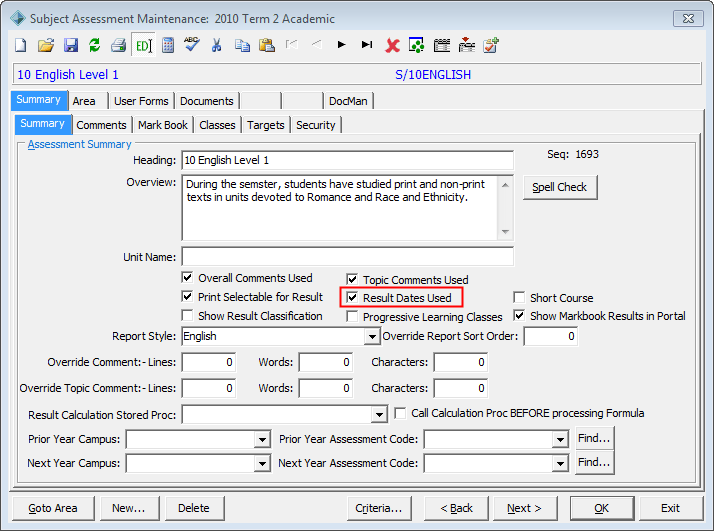This screenshot has height=531, width=714.
Task: Enable Progressive Learning Classes
Action: tap(352, 317)
